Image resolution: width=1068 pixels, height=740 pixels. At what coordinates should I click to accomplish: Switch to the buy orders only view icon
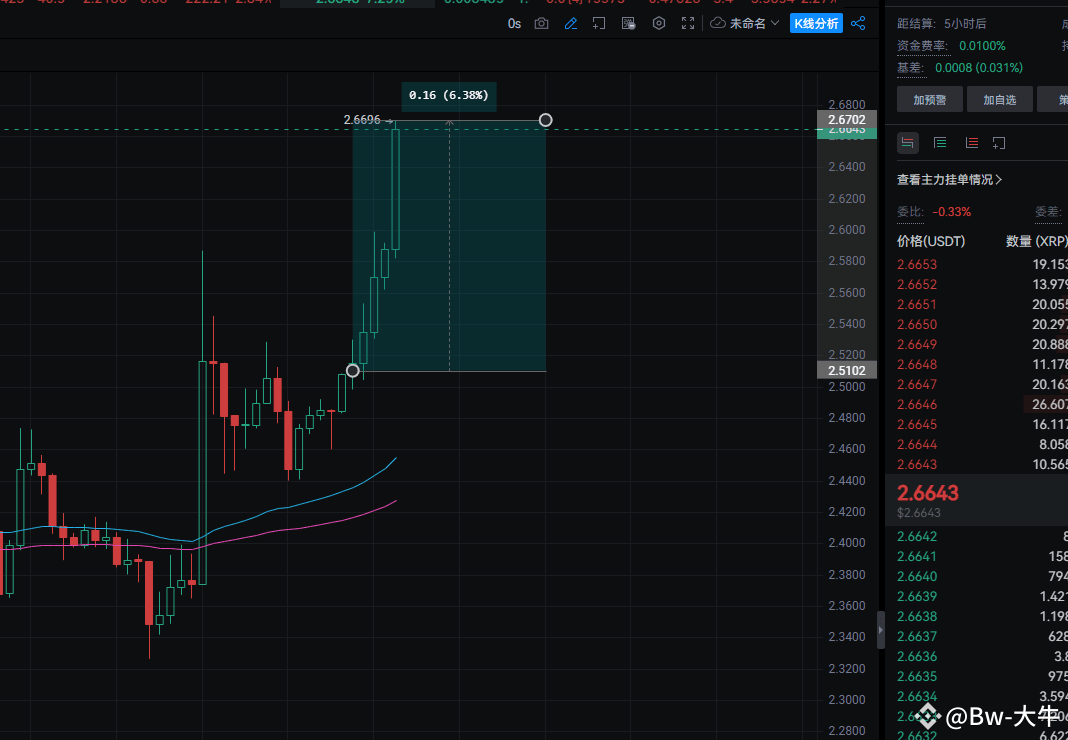(x=939, y=142)
